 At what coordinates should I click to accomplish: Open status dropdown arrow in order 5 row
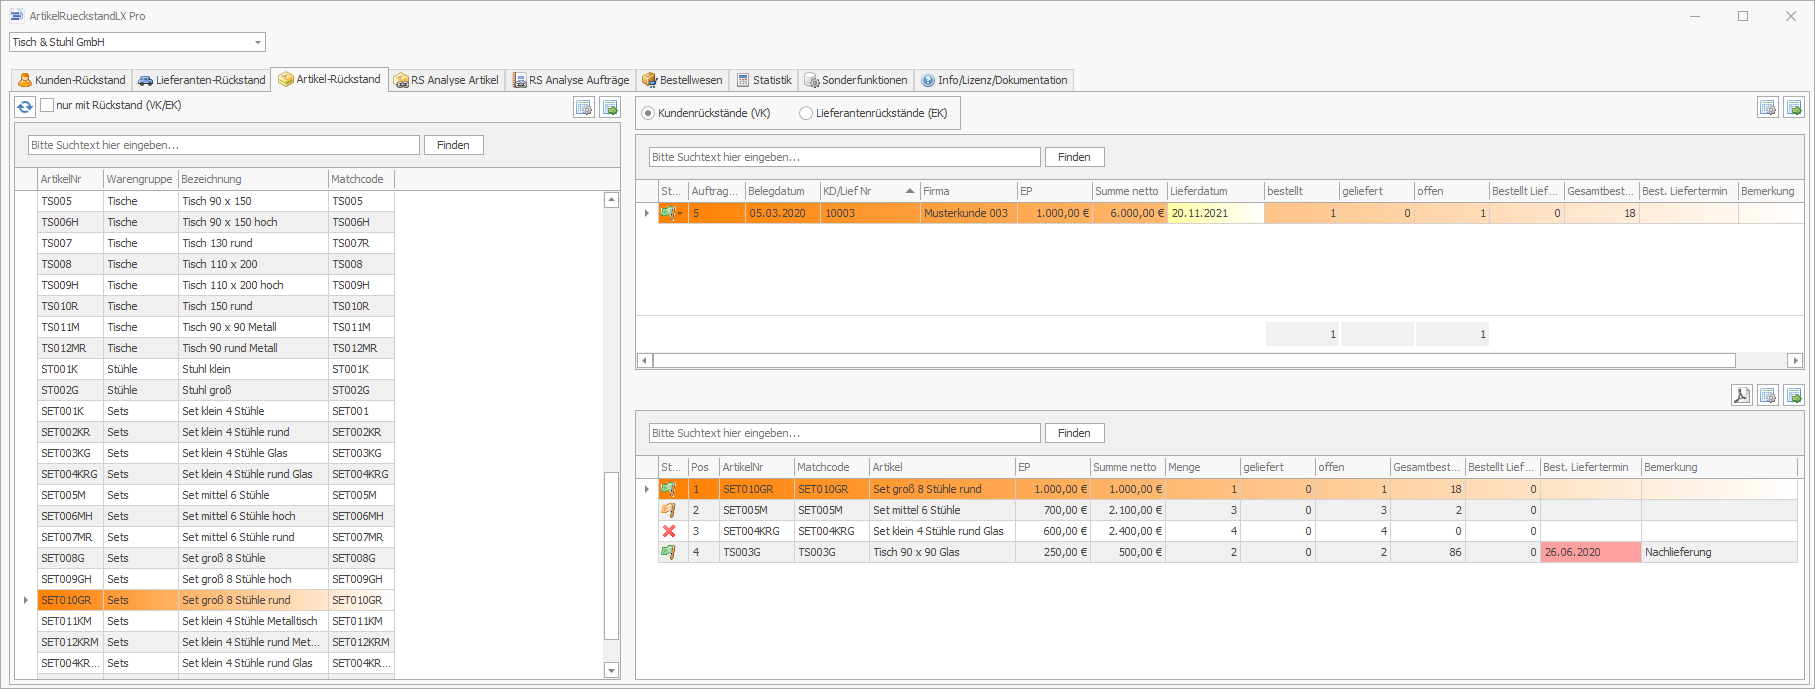point(681,213)
